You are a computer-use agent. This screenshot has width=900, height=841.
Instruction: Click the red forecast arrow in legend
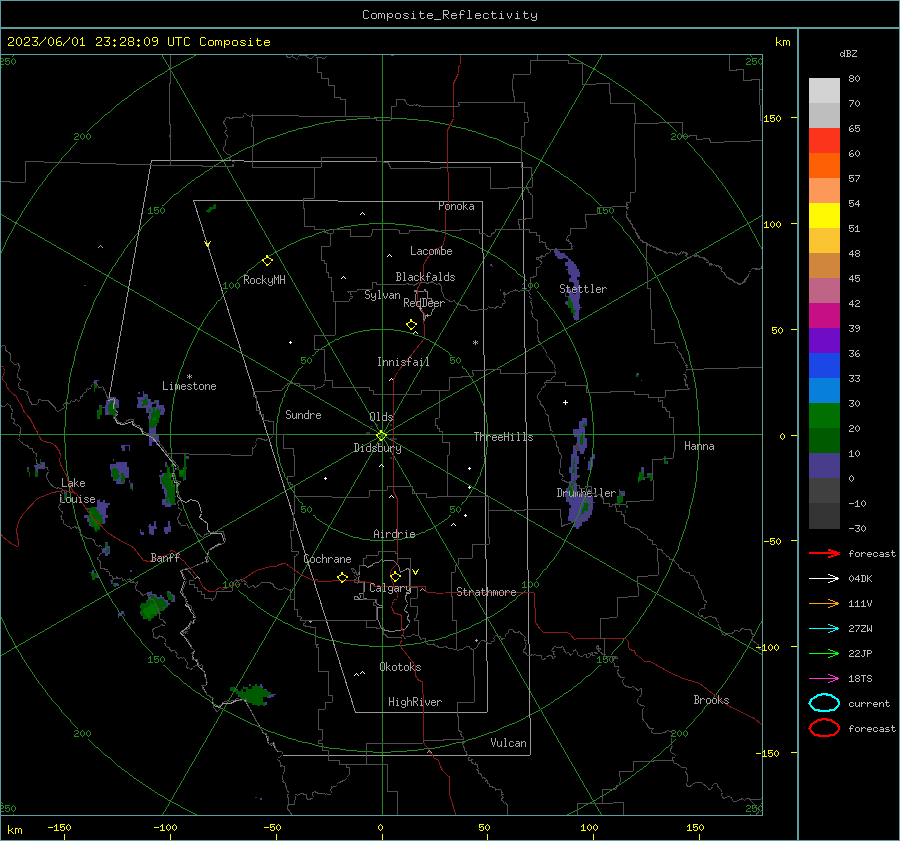click(824, 553)
